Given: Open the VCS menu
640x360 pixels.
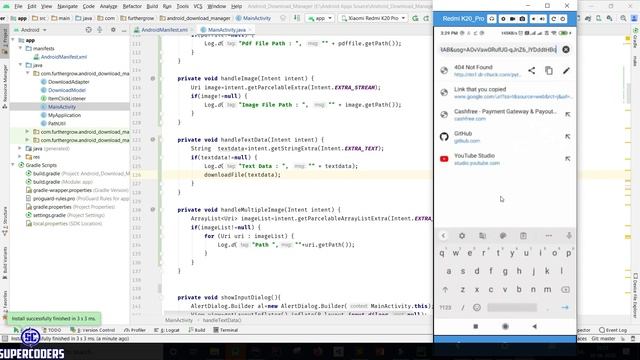Looking at the screenshot, I should [x=198, y=6].
